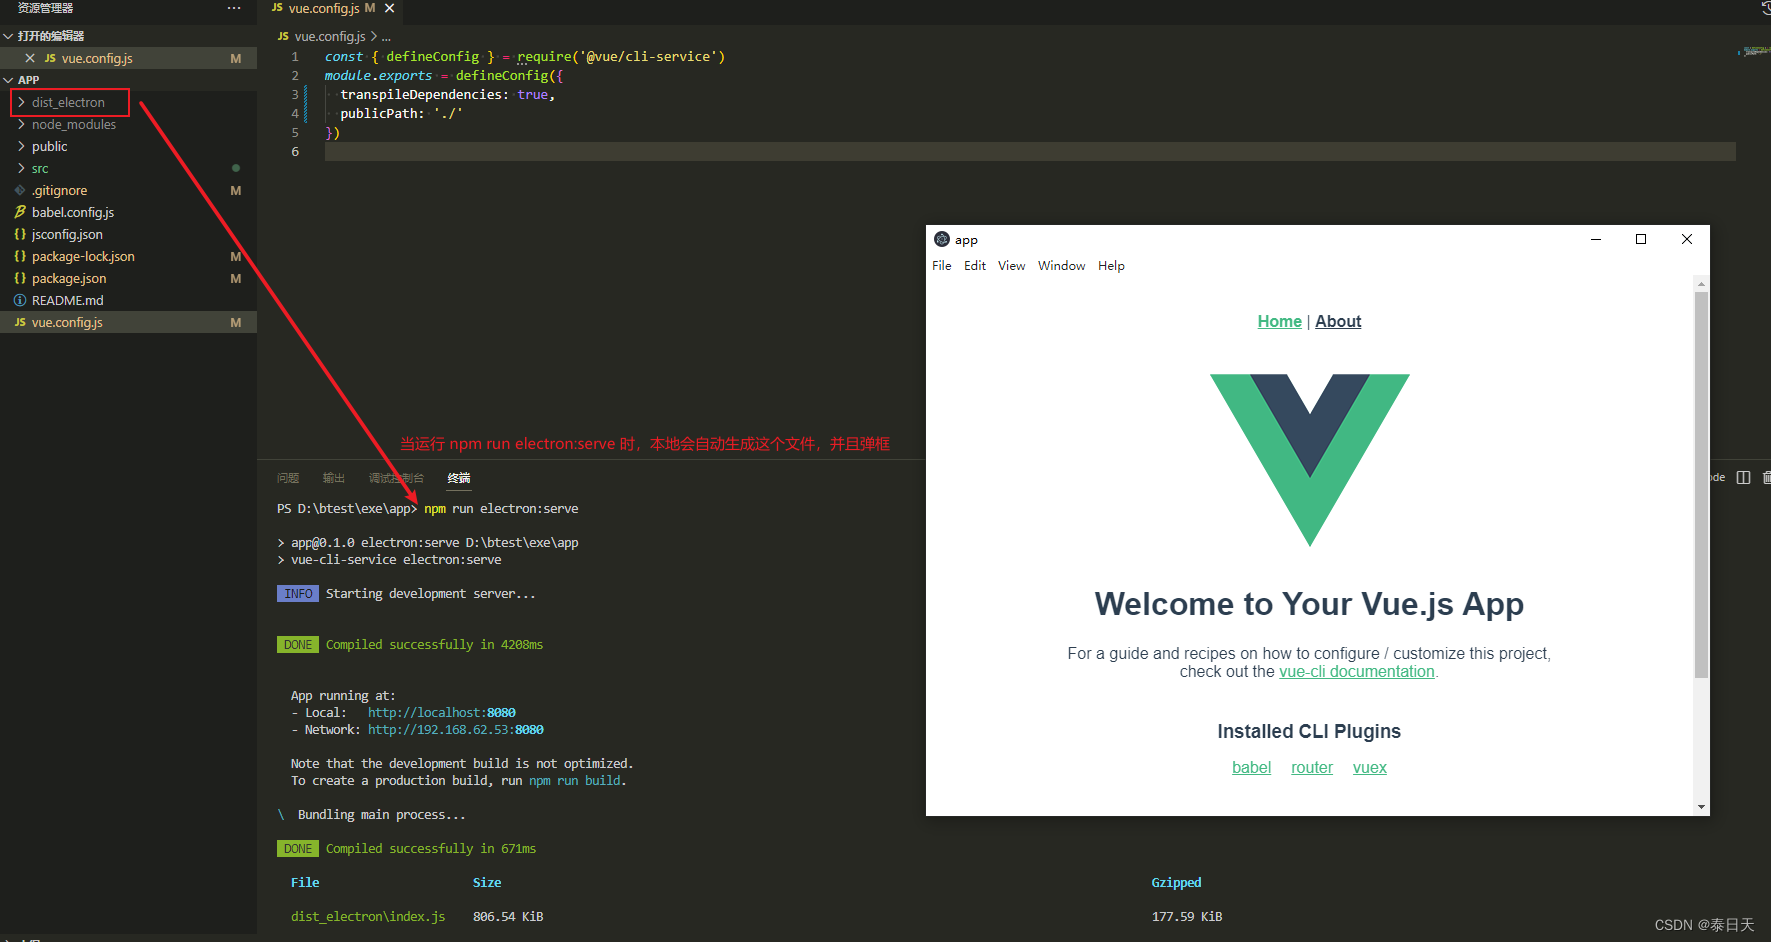The height and width of the screenshot is (942, 1771).
Task: Split the terminal with the split icon
Action: pos(1743,478)
